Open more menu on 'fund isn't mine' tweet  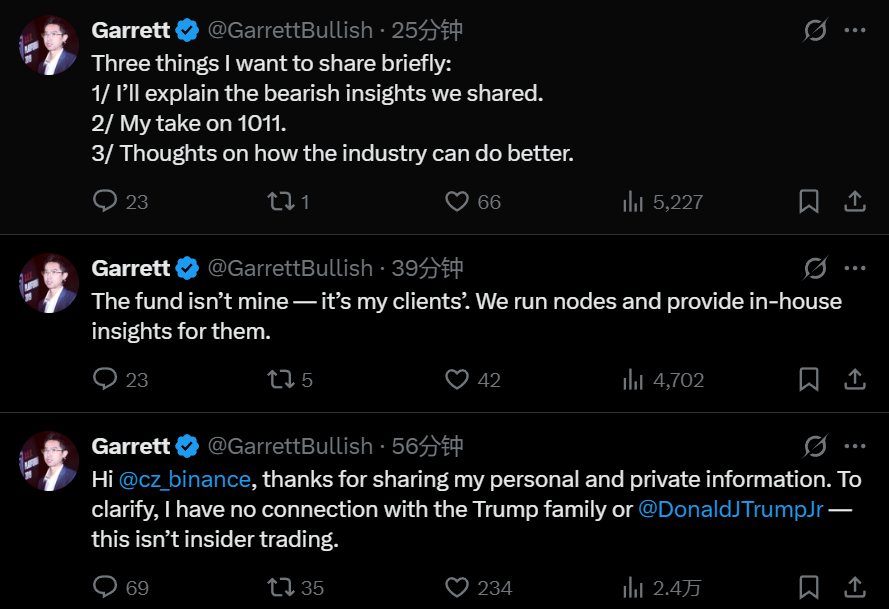tap(855, 268)
